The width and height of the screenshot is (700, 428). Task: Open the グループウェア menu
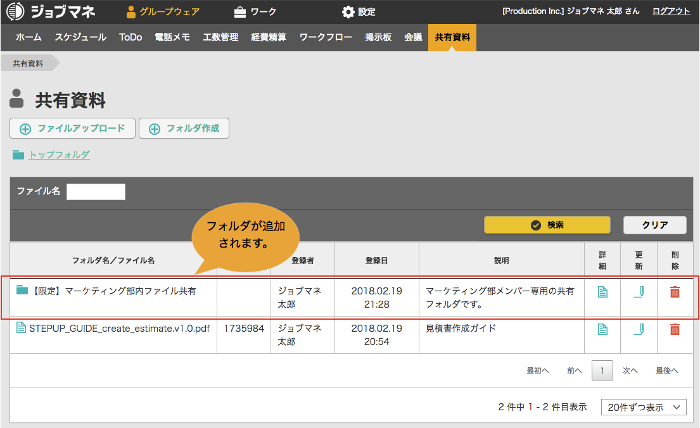pos(162,12)
